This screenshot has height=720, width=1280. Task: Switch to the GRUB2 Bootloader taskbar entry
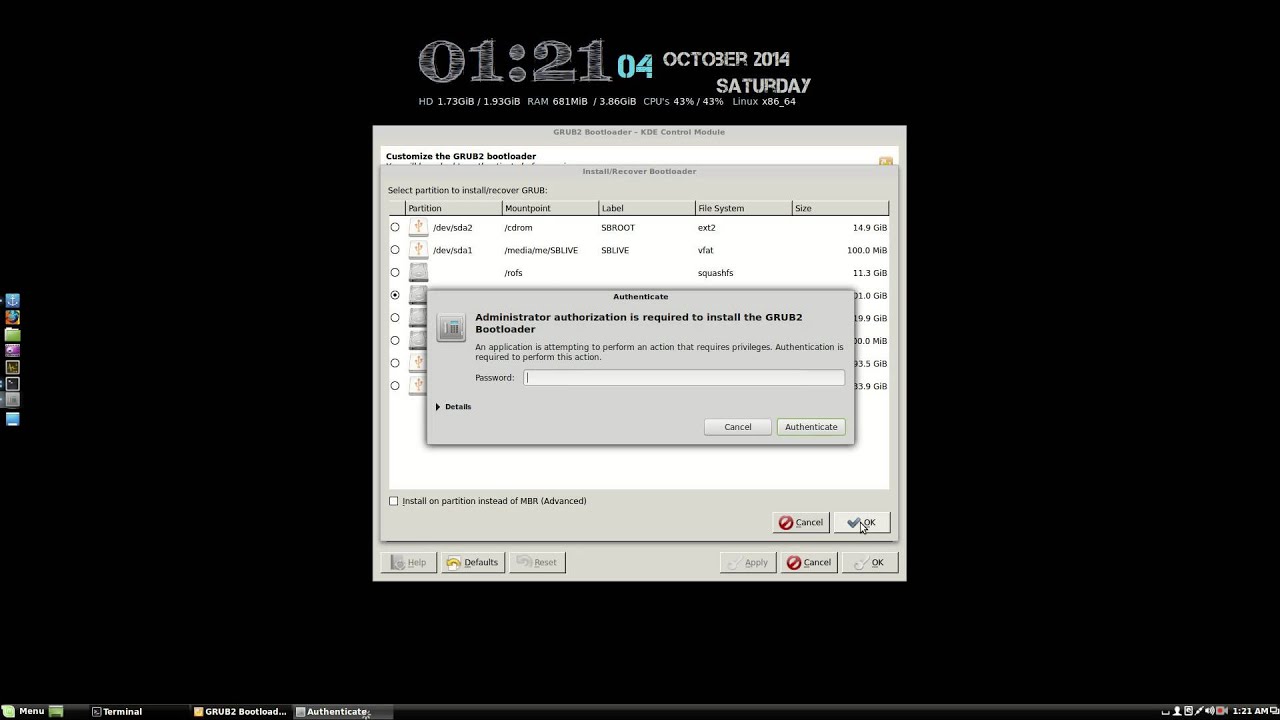coord(240,712)
